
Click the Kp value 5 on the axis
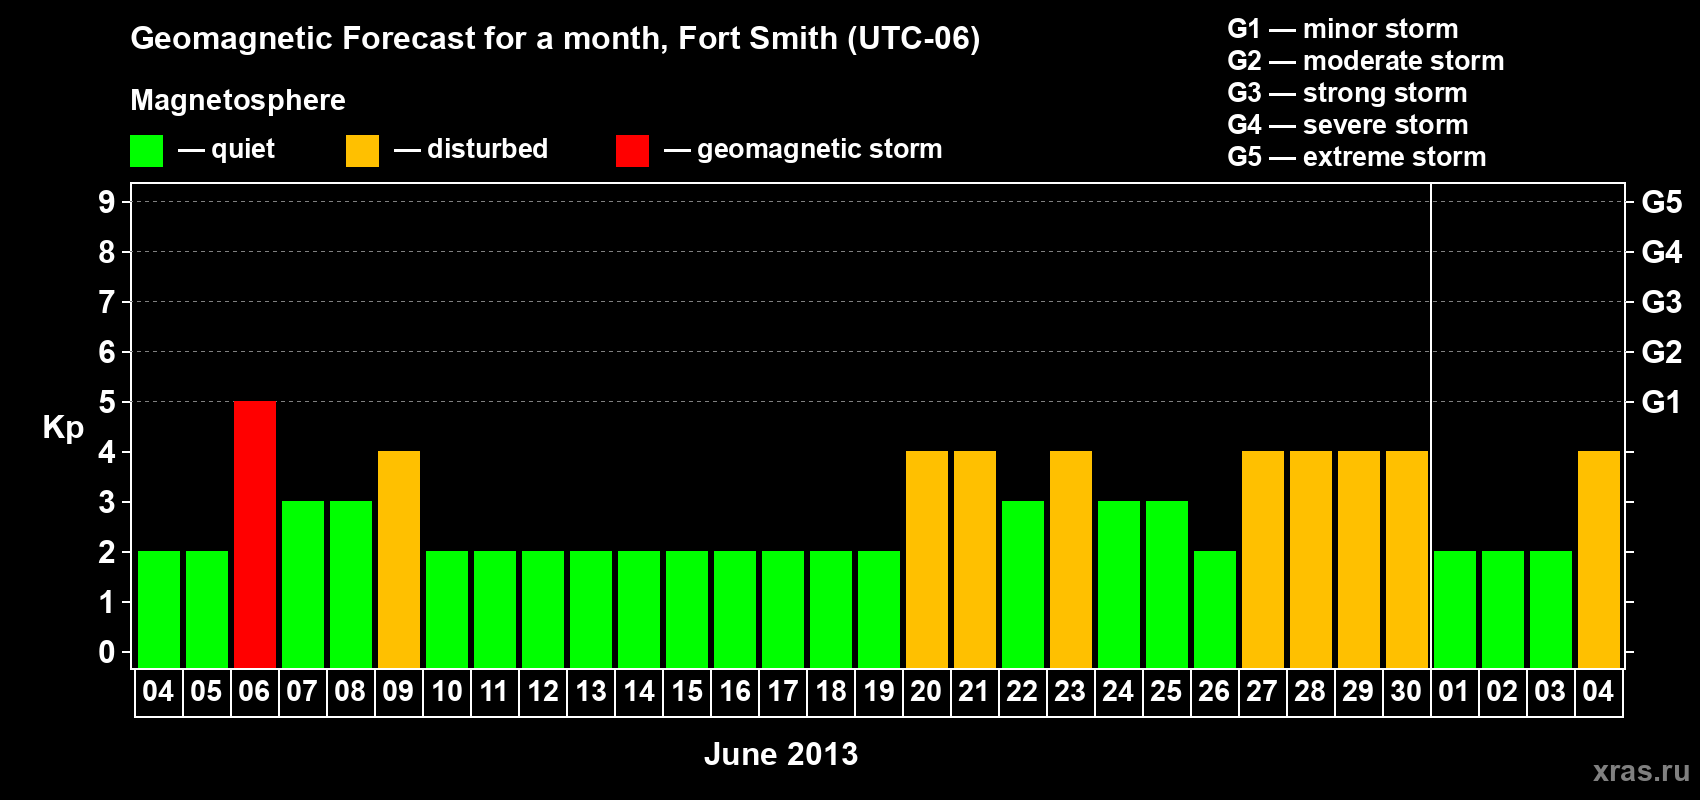(x=107, y=402)
